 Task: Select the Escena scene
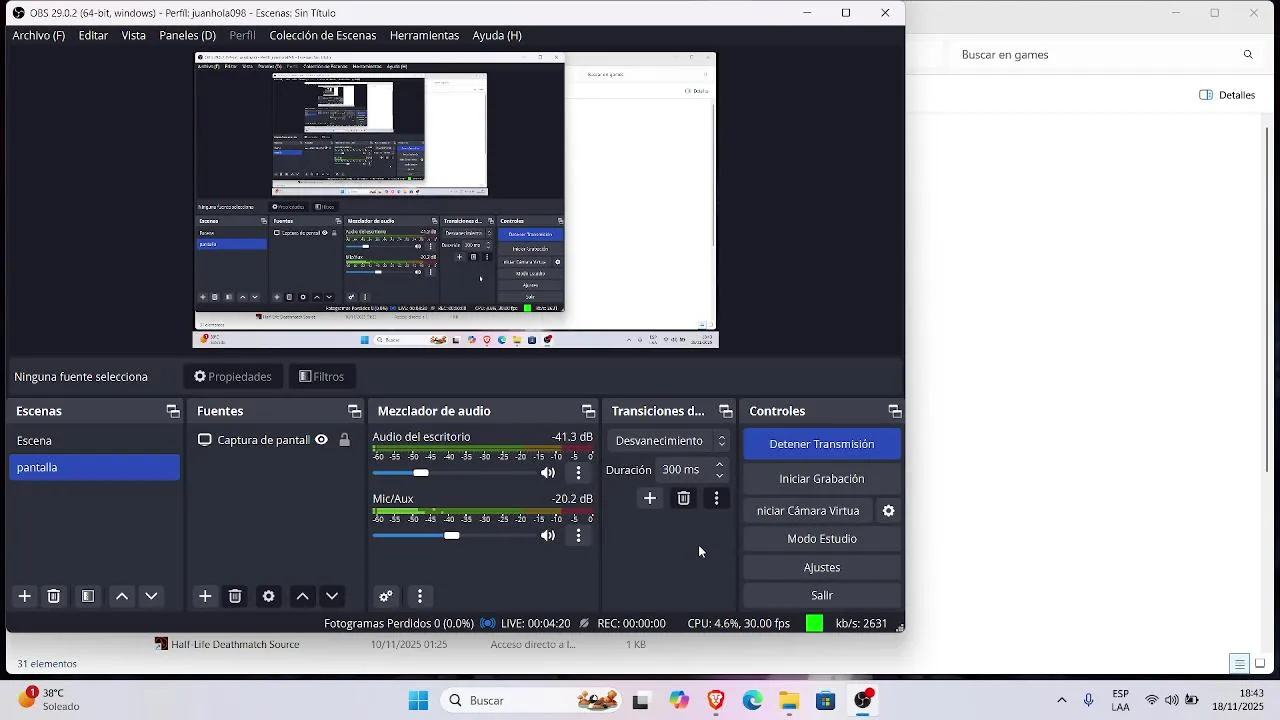pyautogui.click(x=95, y=441)
